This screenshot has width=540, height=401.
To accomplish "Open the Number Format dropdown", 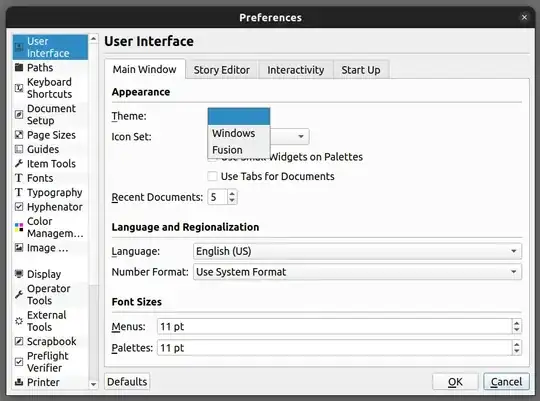I will click(x=357, y=272).
